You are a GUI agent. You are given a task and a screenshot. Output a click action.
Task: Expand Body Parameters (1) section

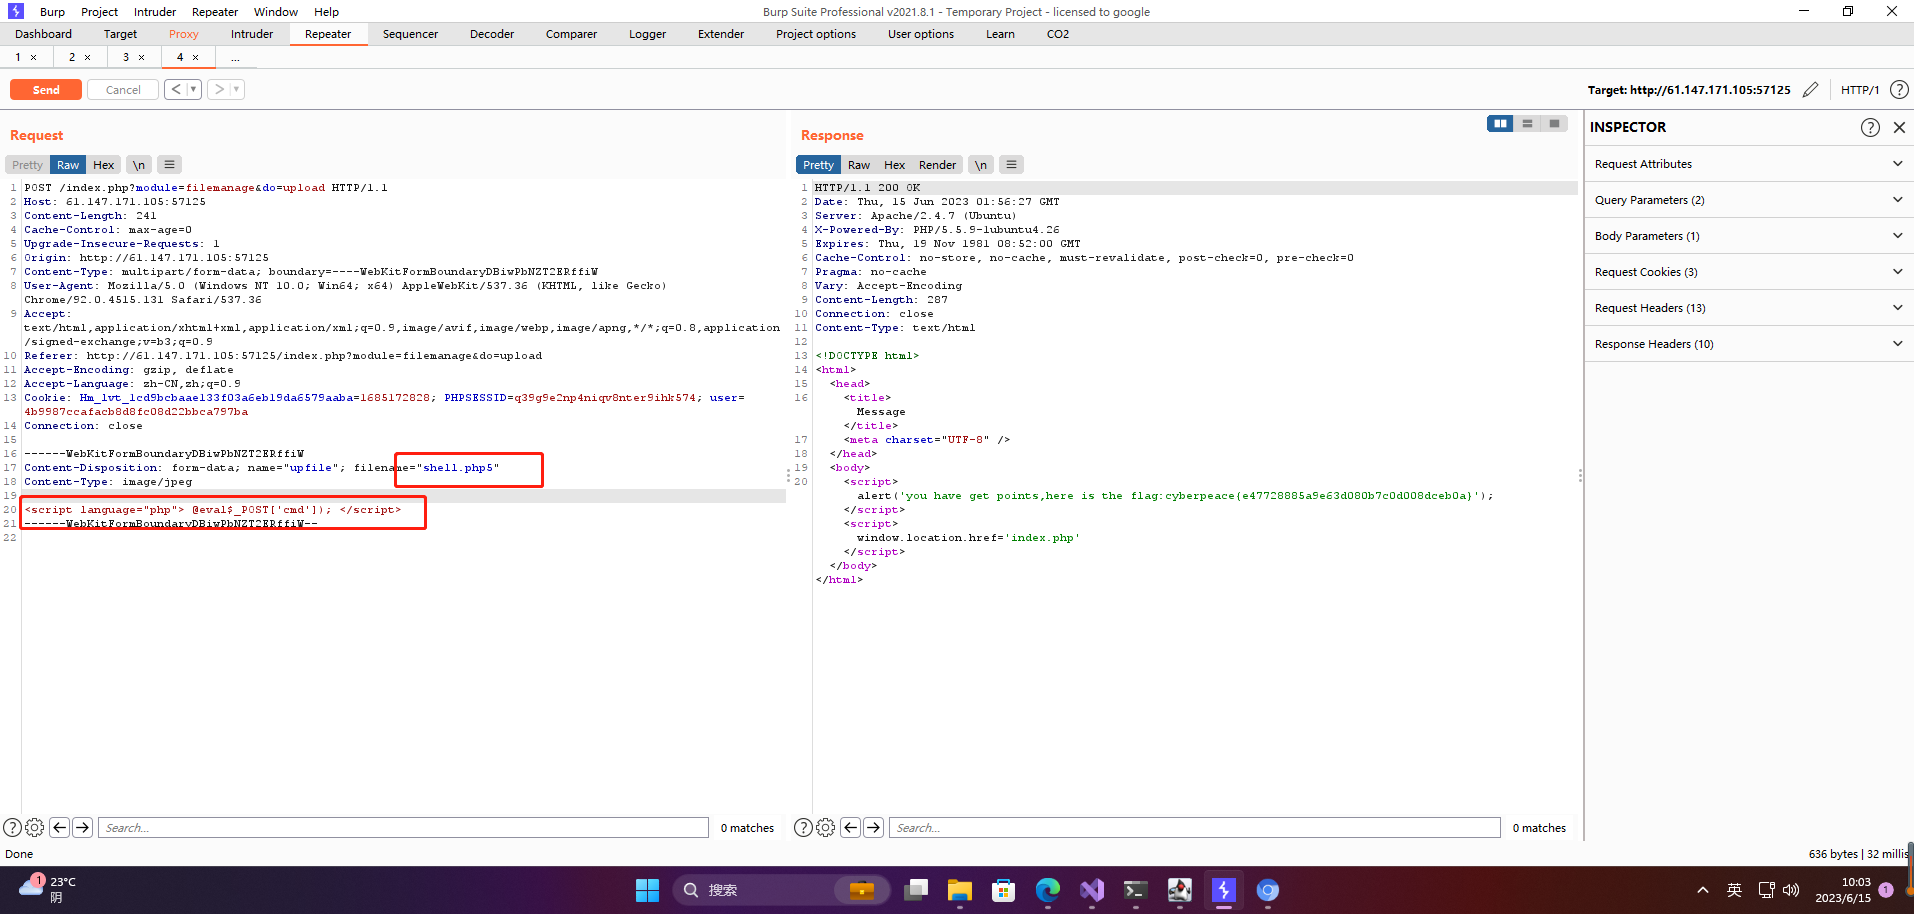pyautogui.click(x=1749, y=236)
